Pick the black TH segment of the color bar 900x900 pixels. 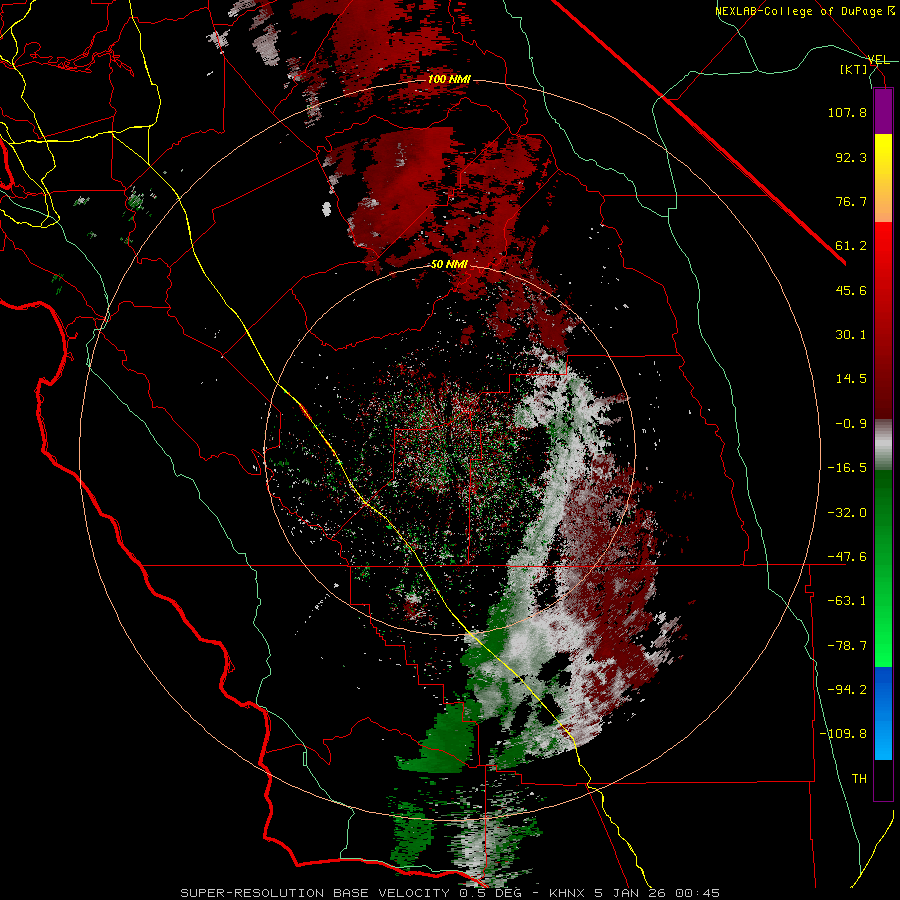point(883,780)
